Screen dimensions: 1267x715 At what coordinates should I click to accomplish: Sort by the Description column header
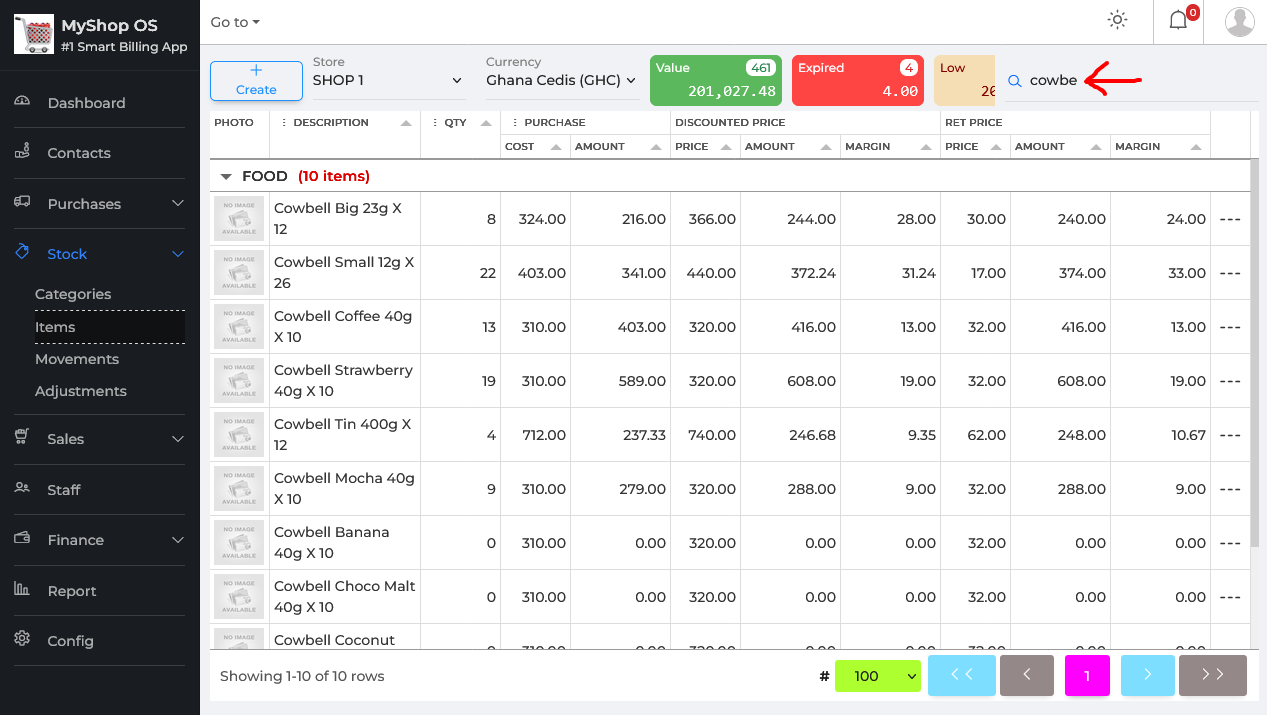click(x=331, y=123)
